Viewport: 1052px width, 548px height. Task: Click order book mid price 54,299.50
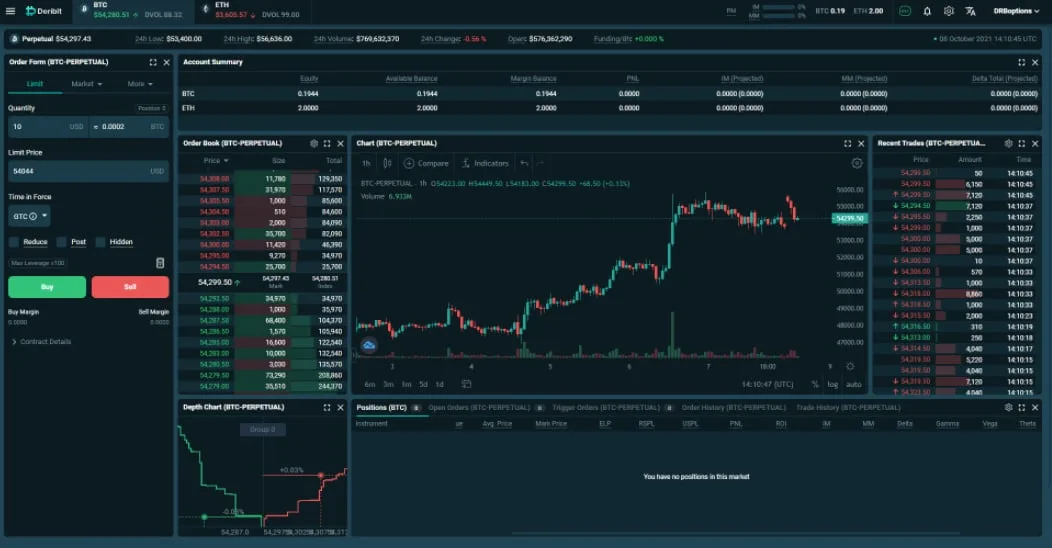[215, 282]
